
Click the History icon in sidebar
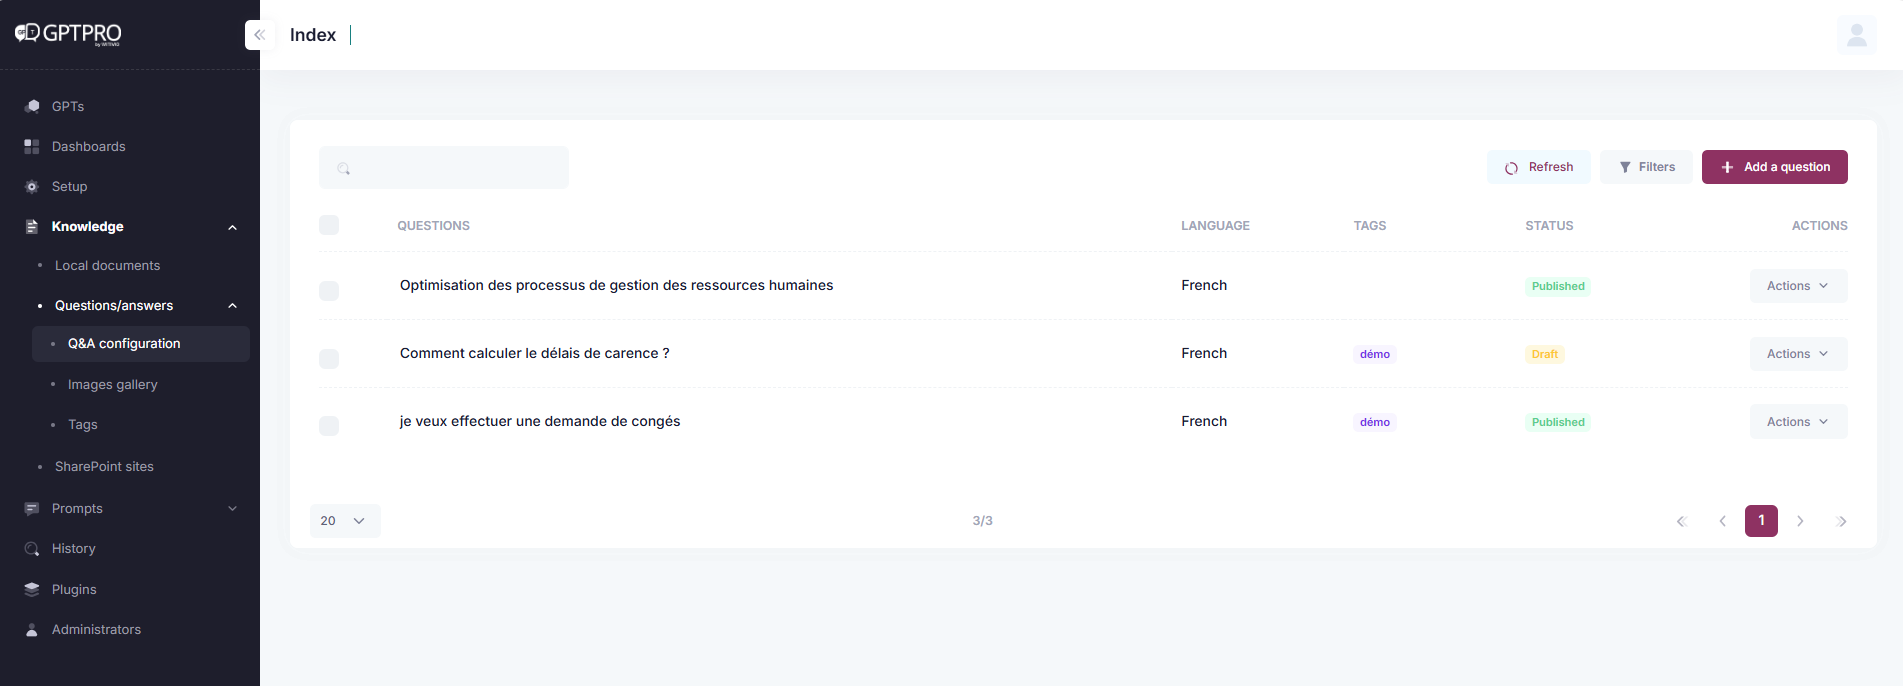32,549
